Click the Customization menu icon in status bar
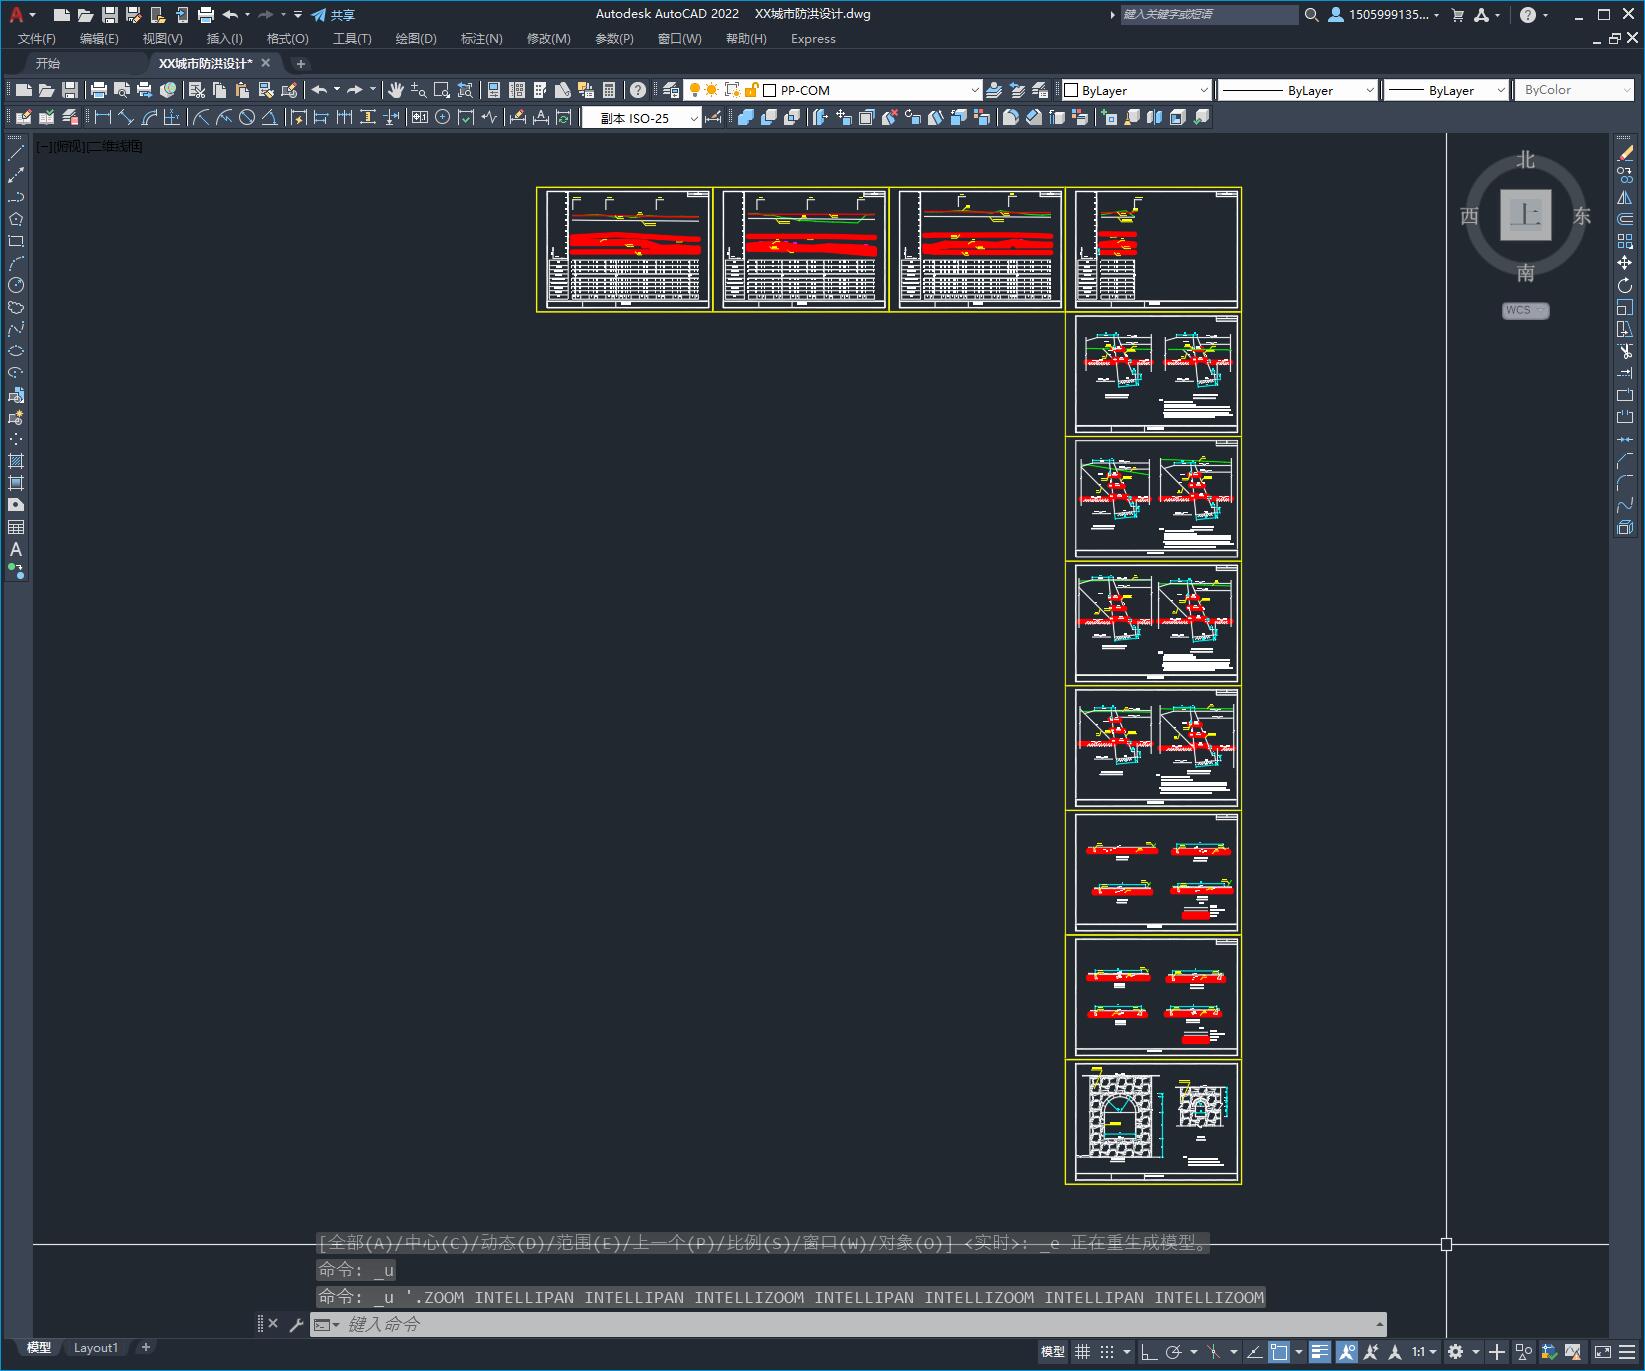The width and height of the screenshot is (1645, 1371). coord(1627,1352)
